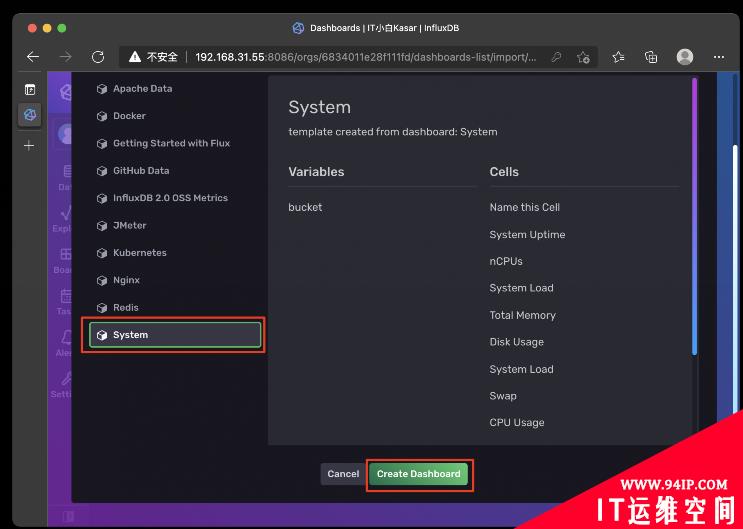743x529 pixels.
Task: Click the template details scrollbar
Action: pyautogui.click(x=695, y=217)
